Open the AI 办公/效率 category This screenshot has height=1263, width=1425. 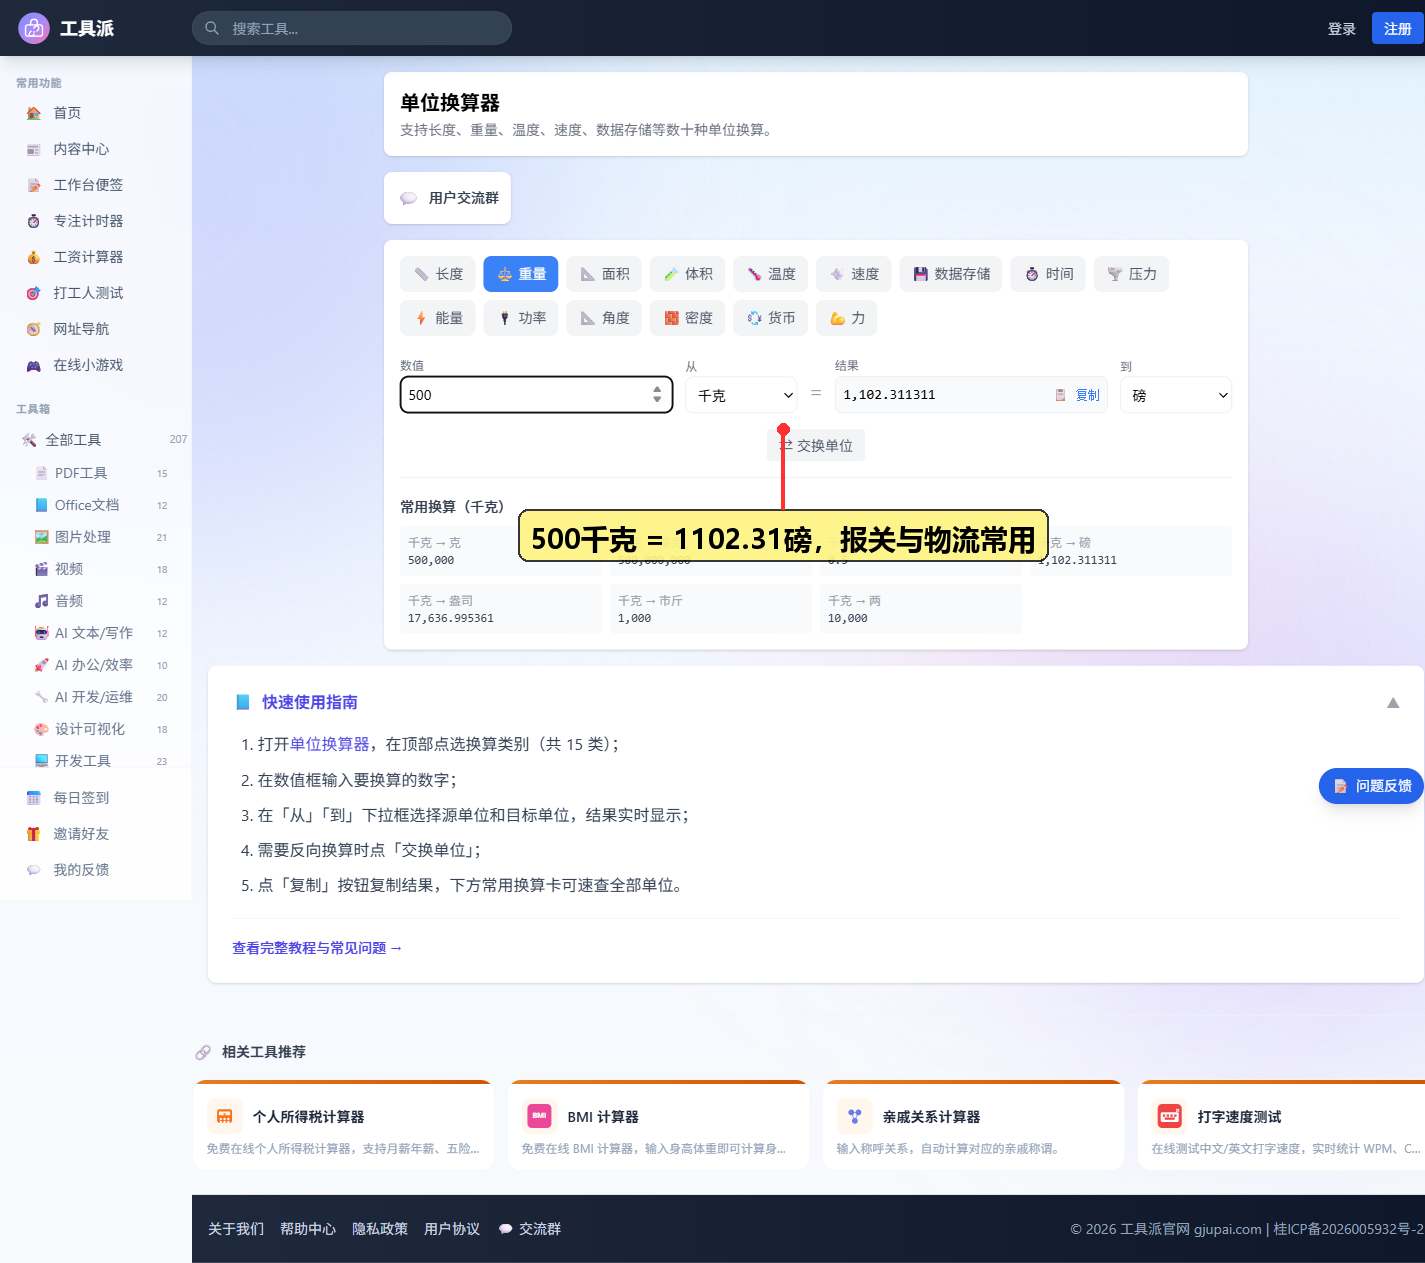(x=100, y=665)
